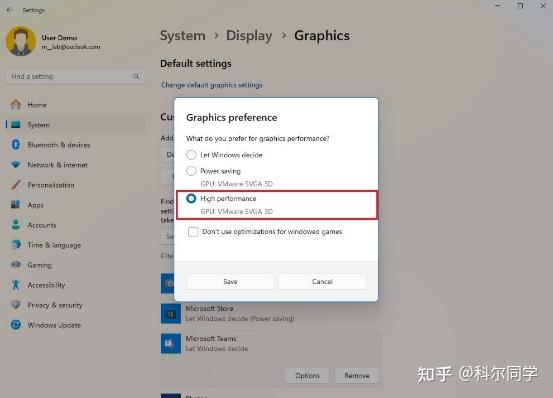This screenshot has width=553, height=398.
Task: Open the Home settings page
Action: tap(75, 105)
